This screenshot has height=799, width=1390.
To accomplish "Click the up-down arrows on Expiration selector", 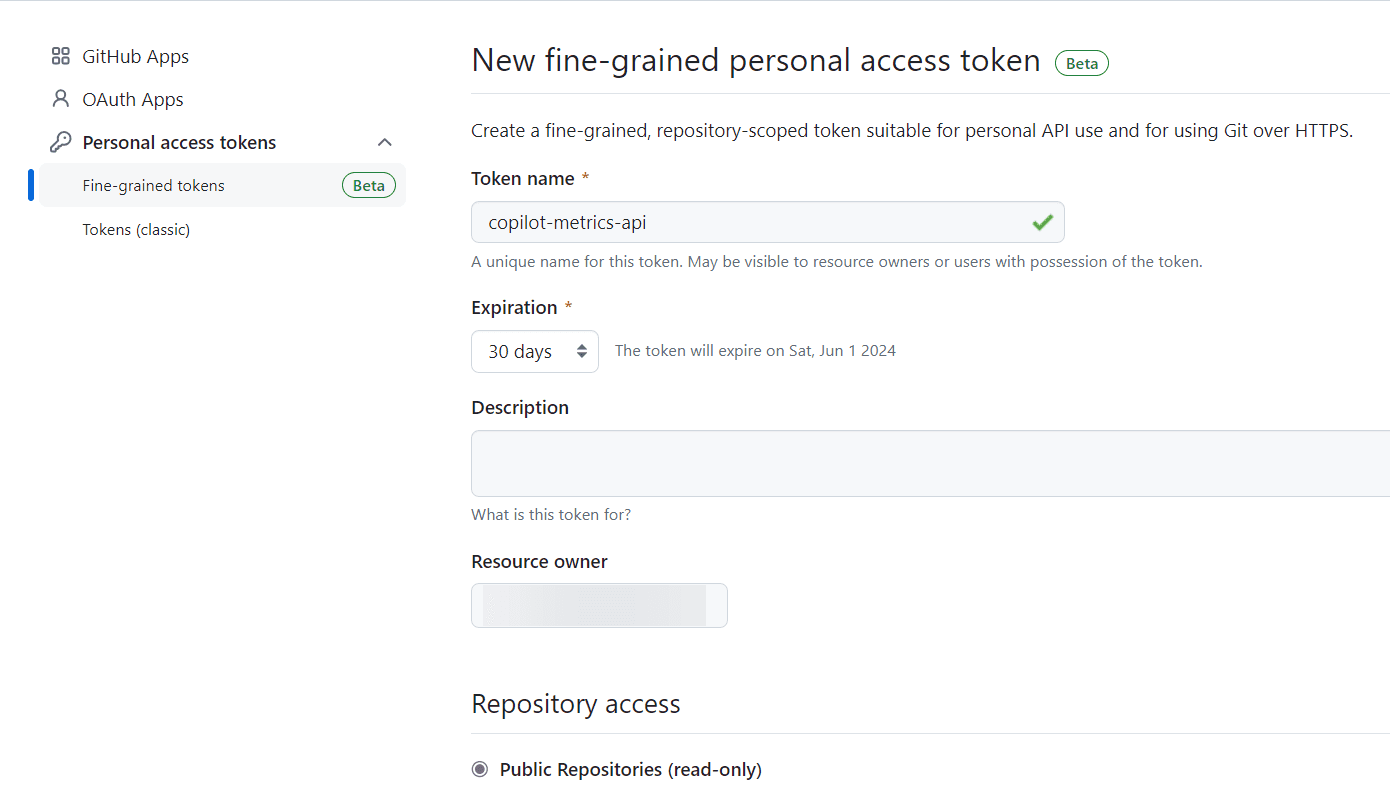I will pyautogui.click(x=582, y=352).
